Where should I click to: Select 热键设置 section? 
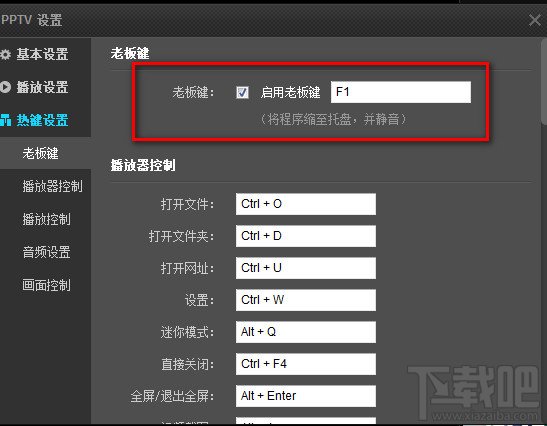[42, 120]
